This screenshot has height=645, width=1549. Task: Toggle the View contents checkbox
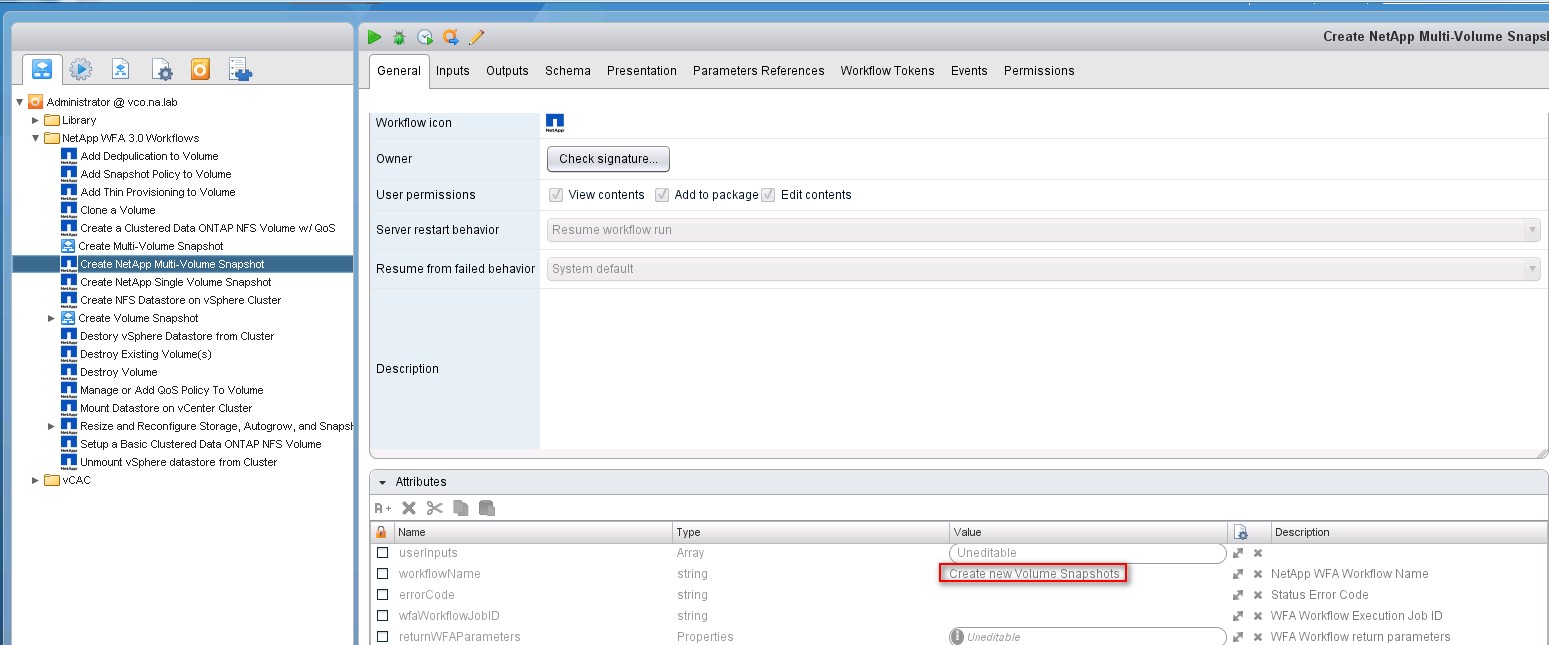(556, 195)
